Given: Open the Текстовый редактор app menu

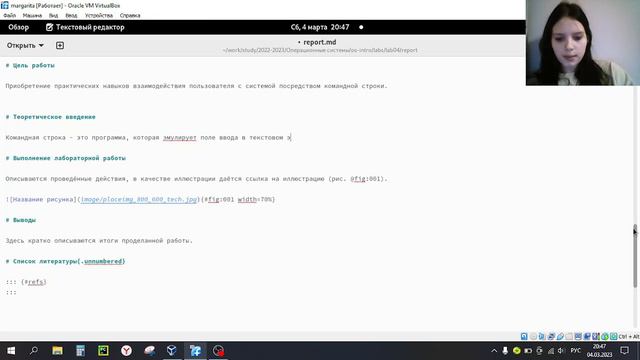Looking at the screenshot, I should coord(85,27).
